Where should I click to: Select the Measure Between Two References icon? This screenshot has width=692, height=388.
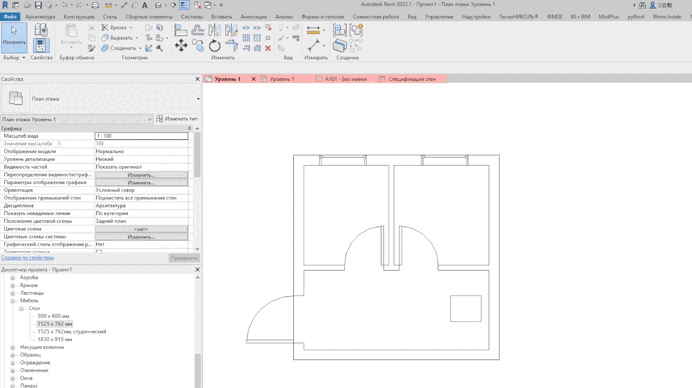point(313,45)
